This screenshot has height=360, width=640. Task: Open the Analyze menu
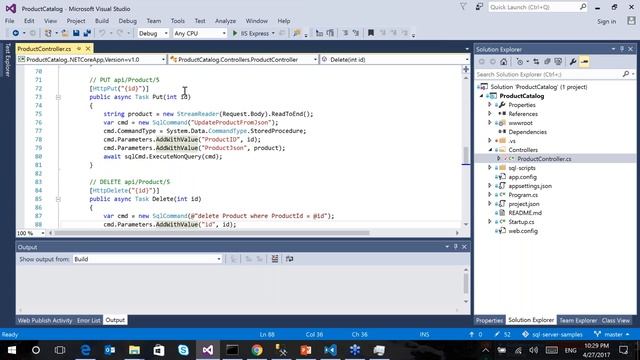(x=225, y=21)
